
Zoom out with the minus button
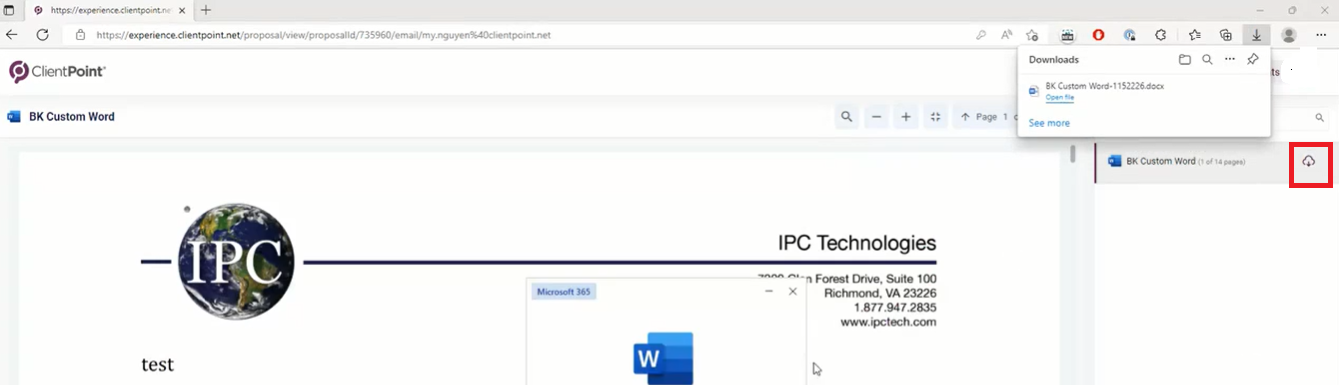tap(876, 117)
